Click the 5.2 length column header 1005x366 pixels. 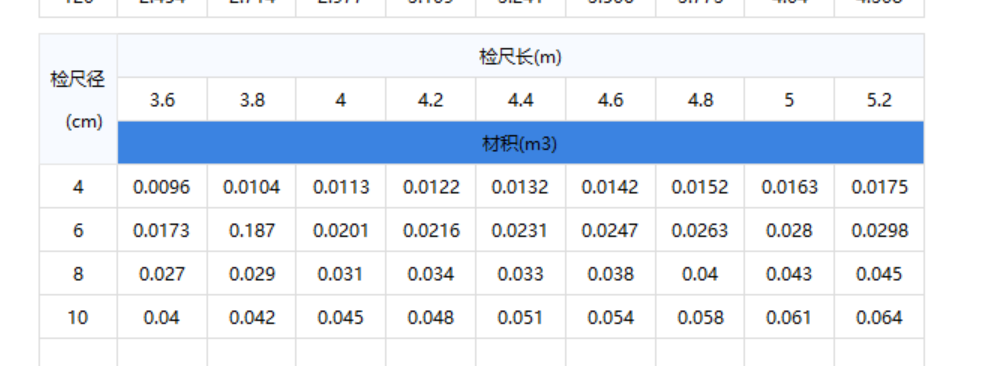(879, 100)
